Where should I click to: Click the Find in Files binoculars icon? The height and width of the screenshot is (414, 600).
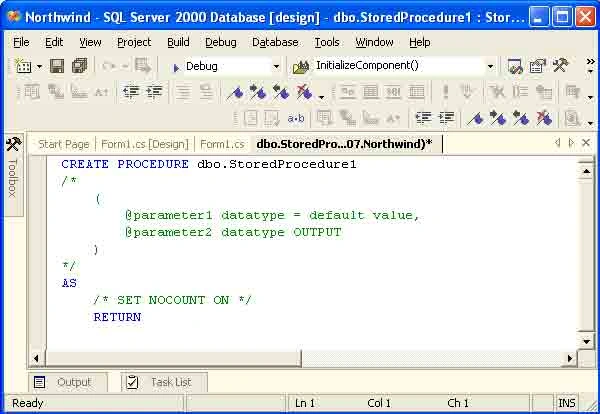(301, 67)
